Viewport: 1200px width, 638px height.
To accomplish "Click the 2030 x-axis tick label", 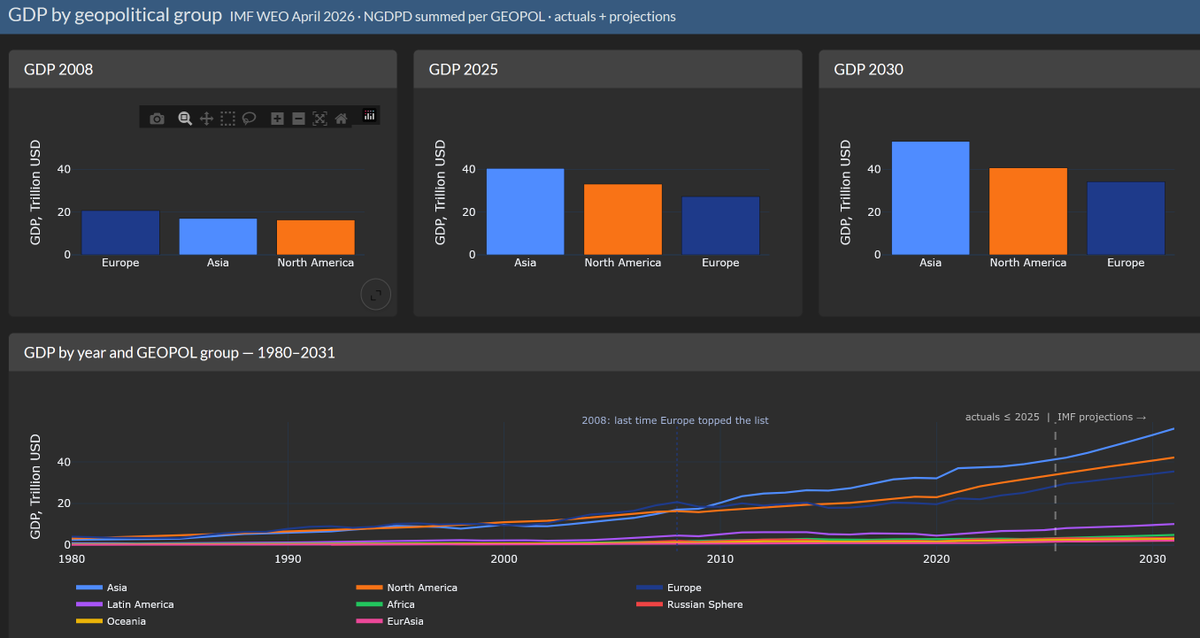I will (1152, 559).
